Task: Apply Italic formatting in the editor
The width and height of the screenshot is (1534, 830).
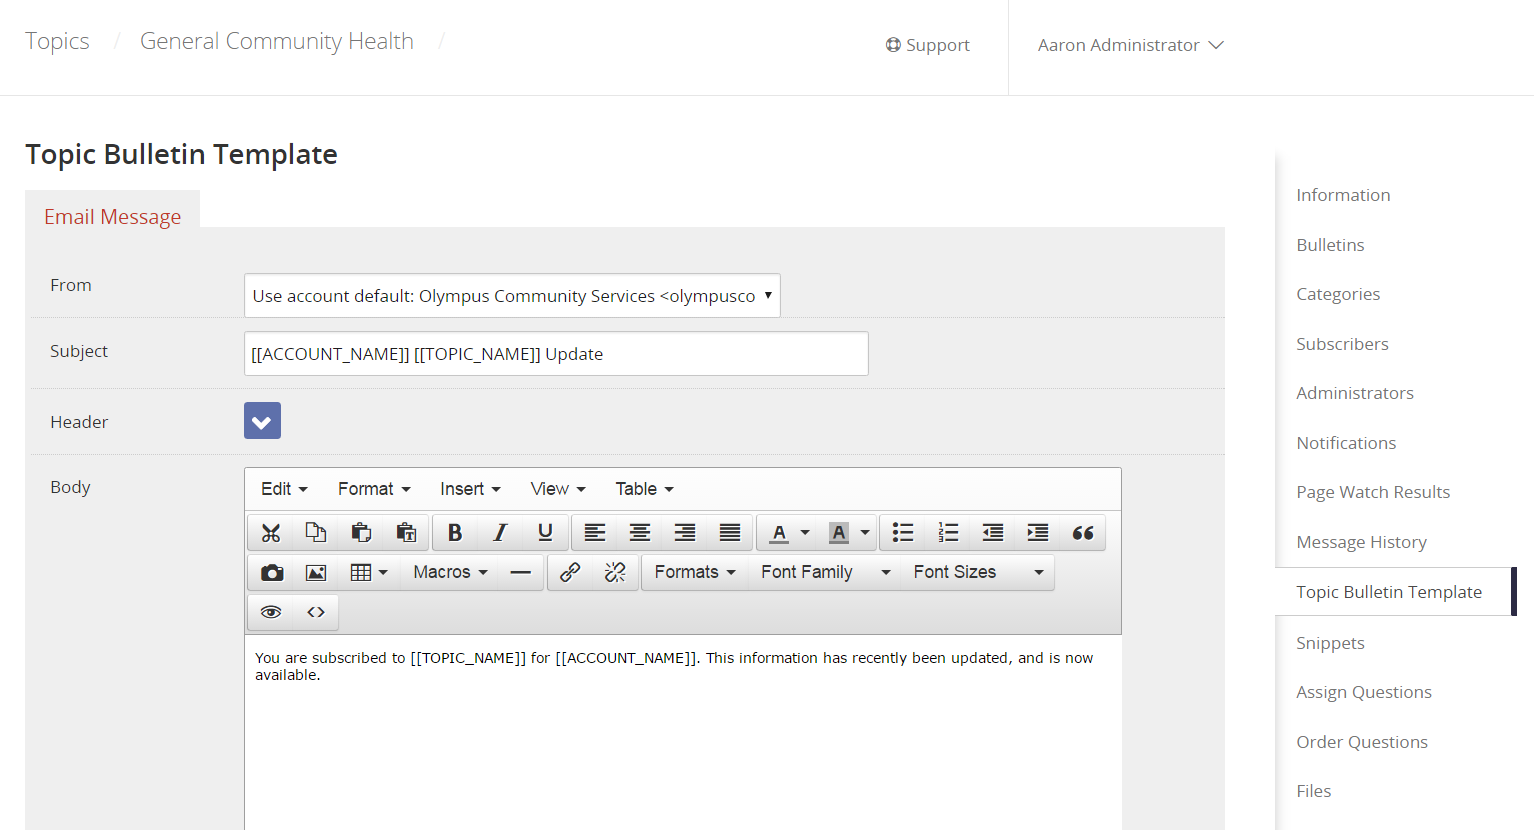Action: pos(500,532)
